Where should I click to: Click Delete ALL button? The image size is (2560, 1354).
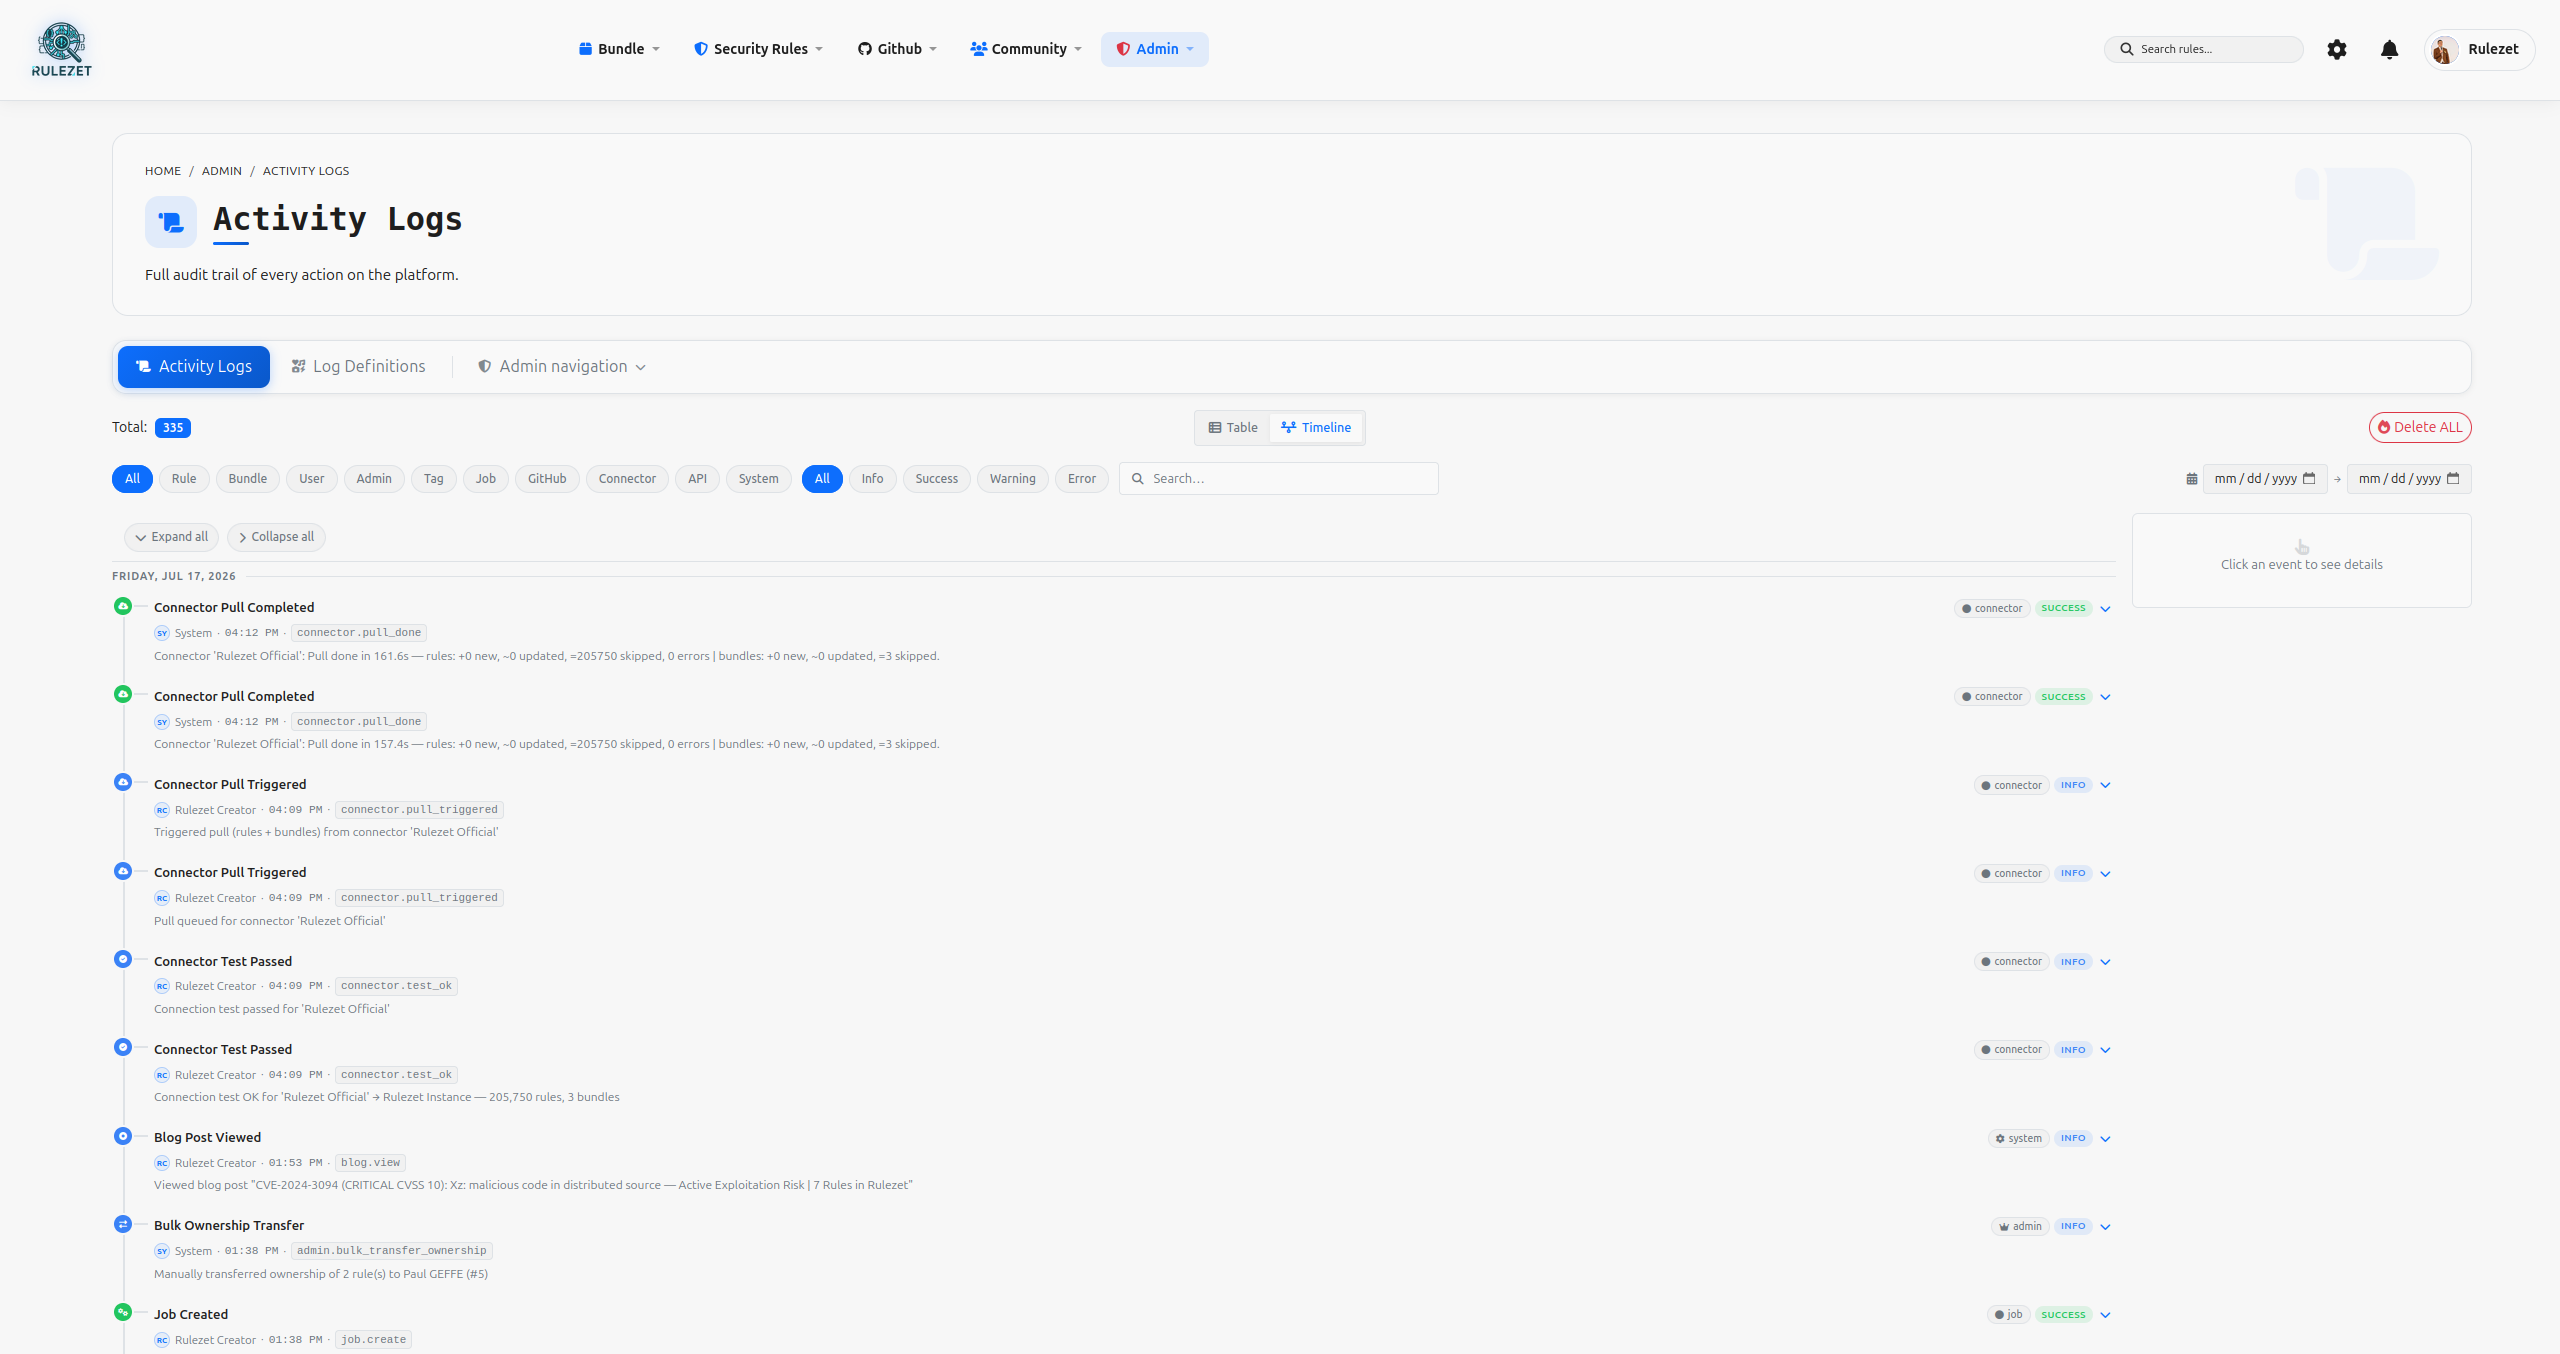pos(2420,427)
